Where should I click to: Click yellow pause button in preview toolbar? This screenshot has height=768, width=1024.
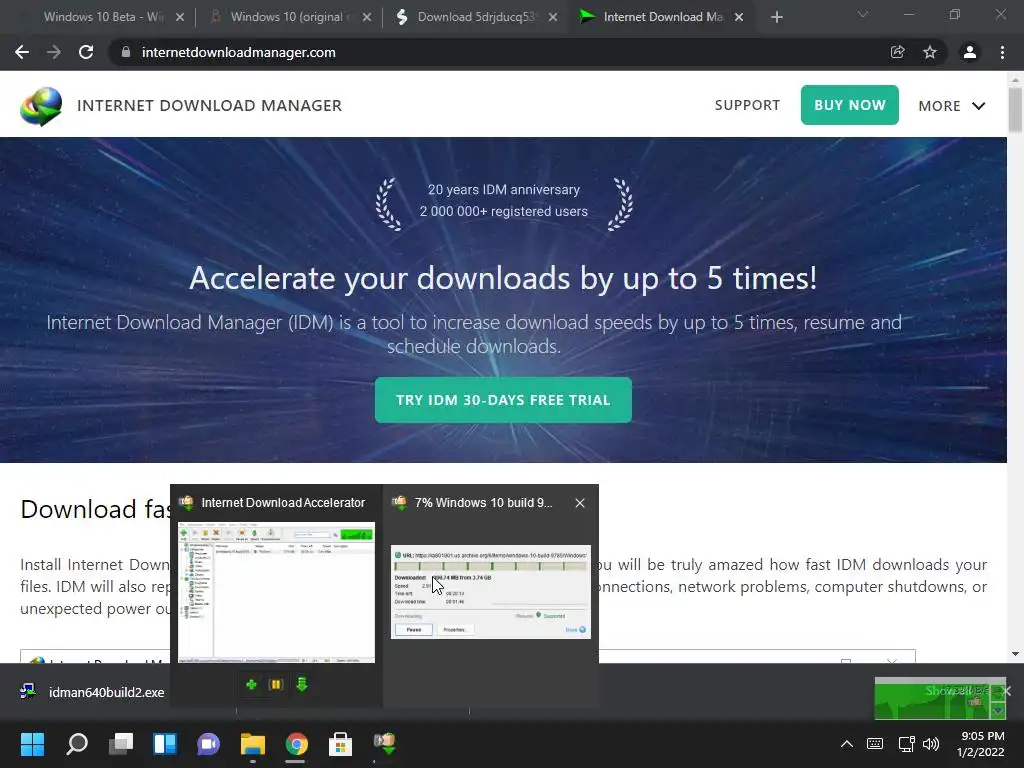[x=276, y=684]
